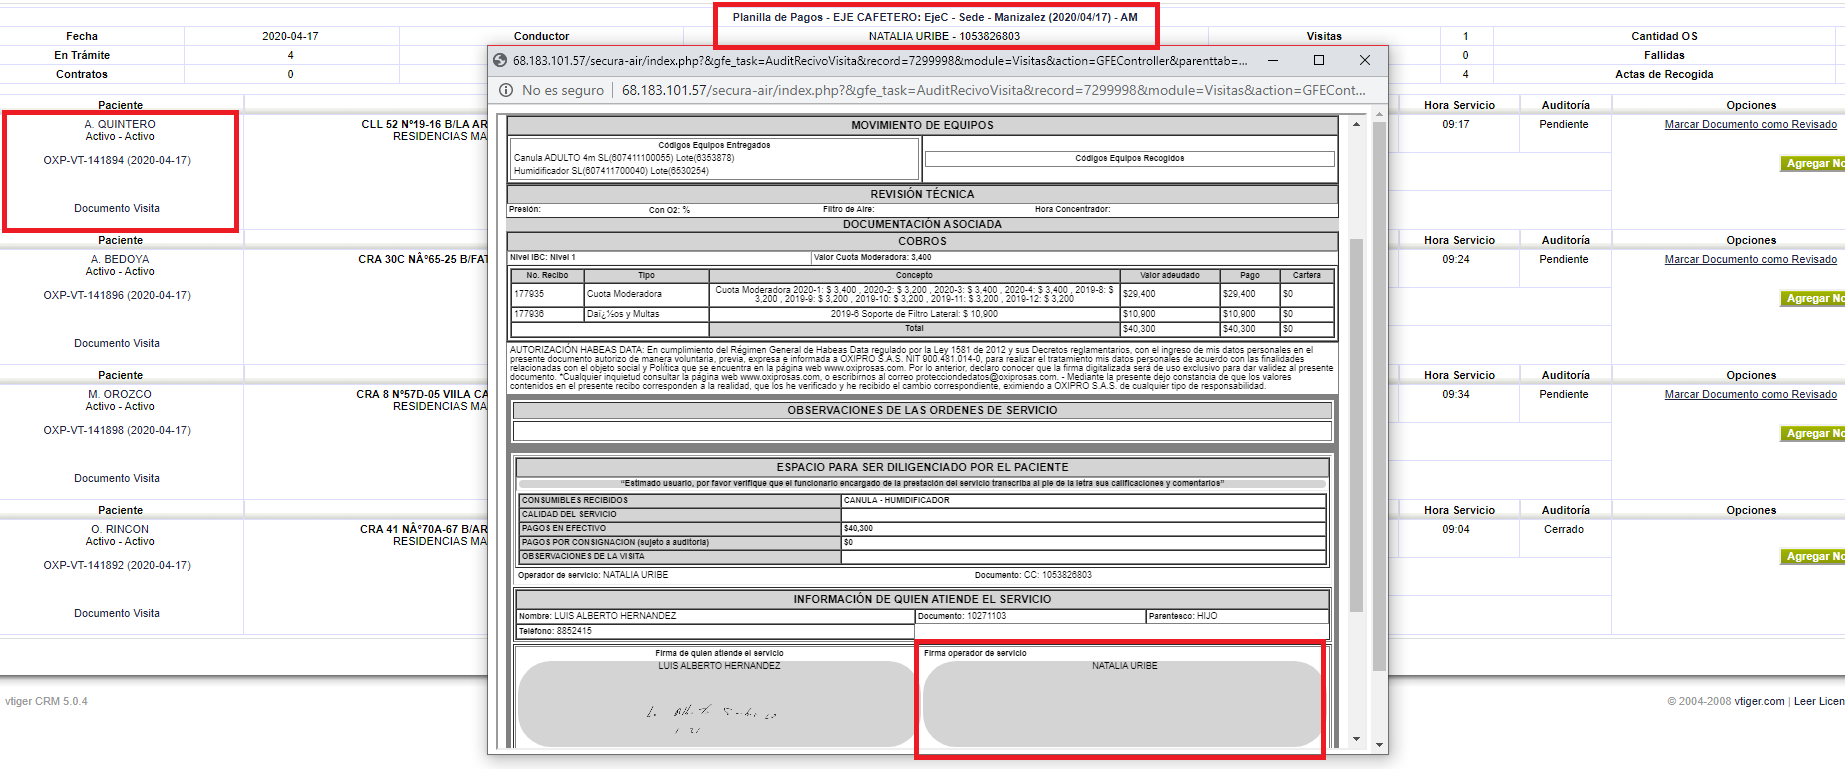Viewport: 1845px width, 769px height.
Task: Click visit code OXP-VT-141894 (2020-04-17)
Action: [117, 160]
